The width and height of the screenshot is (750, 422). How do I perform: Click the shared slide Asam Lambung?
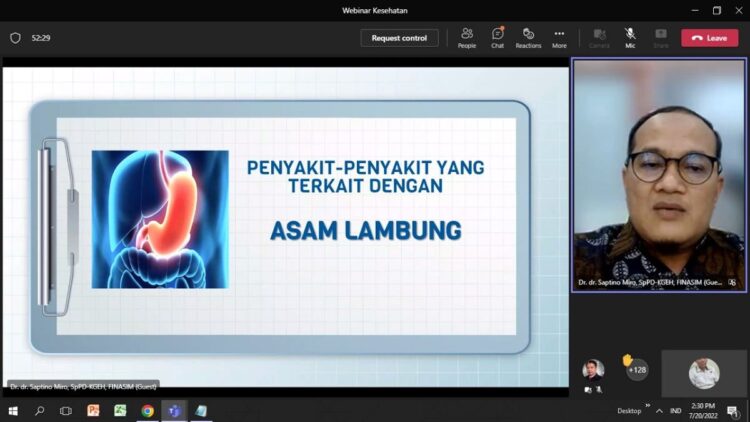click(x=286, y=226)
